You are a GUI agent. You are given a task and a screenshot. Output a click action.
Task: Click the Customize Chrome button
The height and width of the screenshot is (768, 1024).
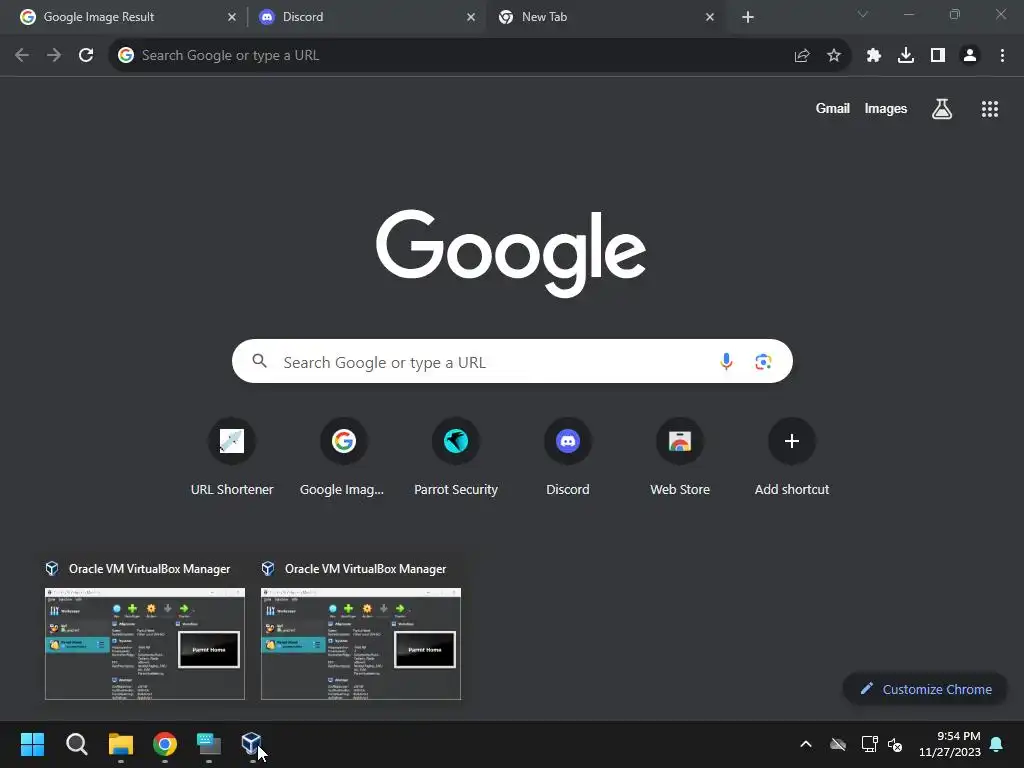[925, 689]
